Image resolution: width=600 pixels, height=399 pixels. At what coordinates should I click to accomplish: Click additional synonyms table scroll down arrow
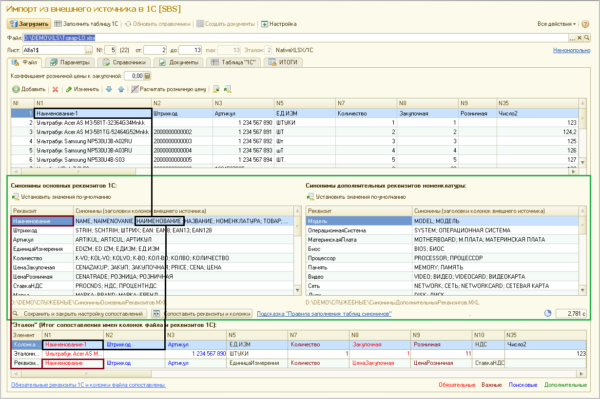[582, 291]
